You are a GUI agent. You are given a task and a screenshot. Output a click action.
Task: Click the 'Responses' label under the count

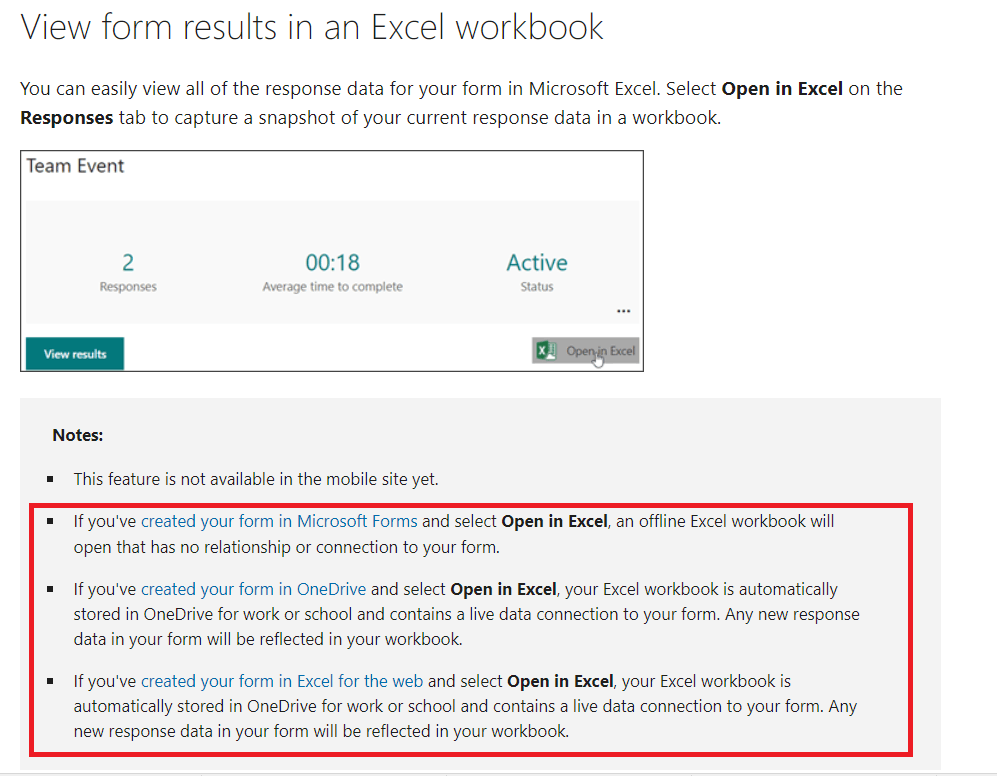(128, 287)
